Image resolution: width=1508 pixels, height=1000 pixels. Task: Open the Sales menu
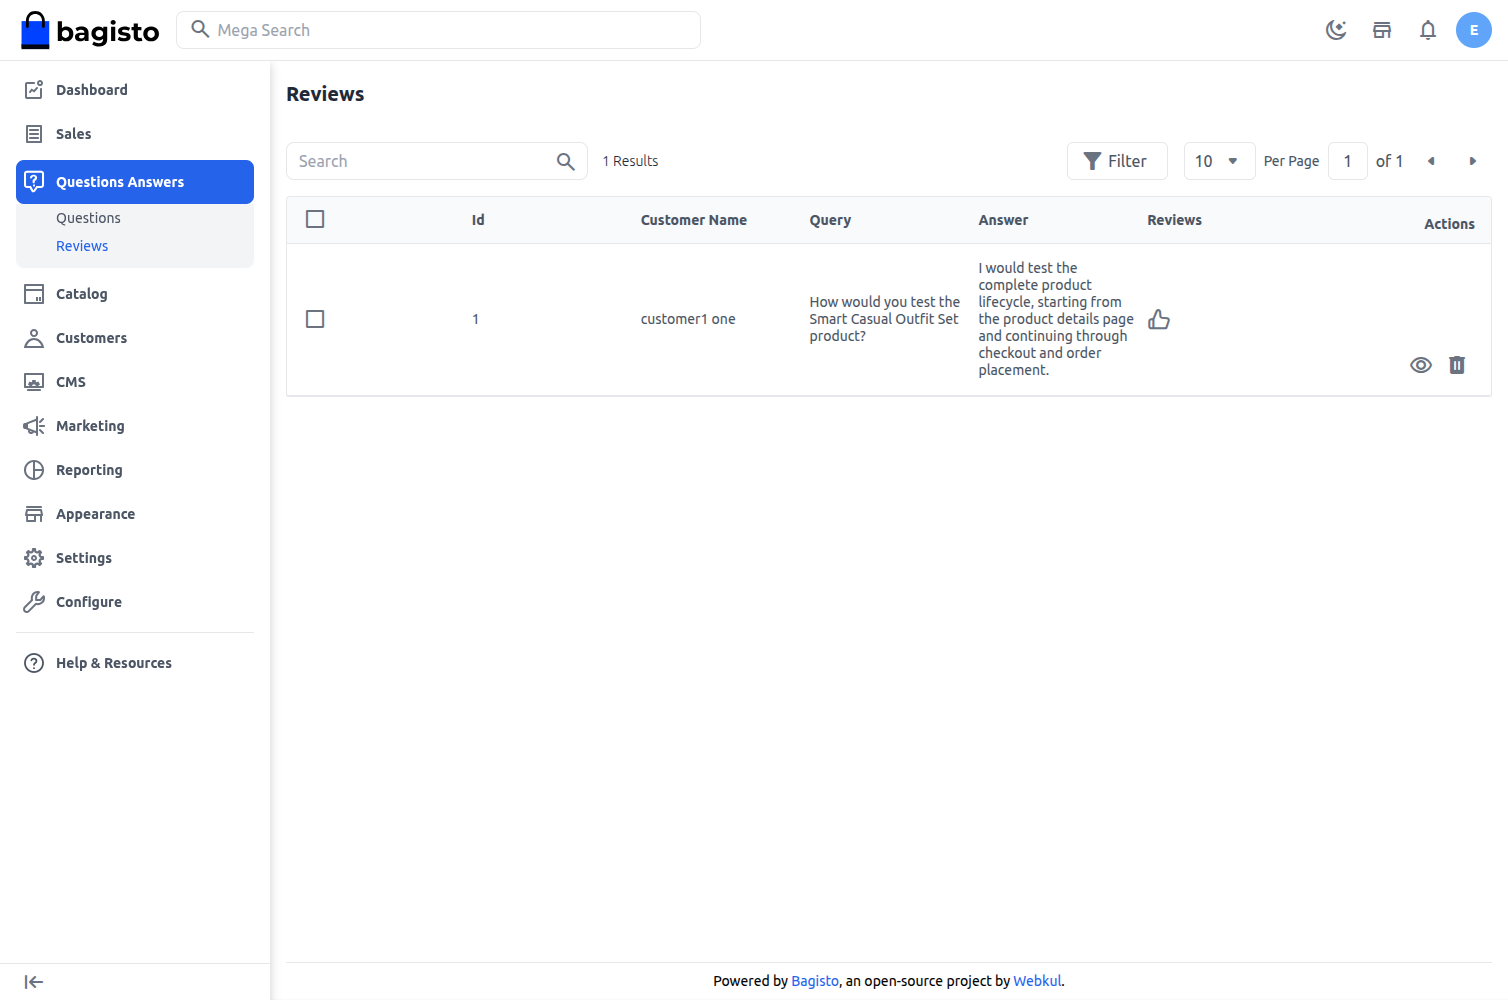pos(135,134)
